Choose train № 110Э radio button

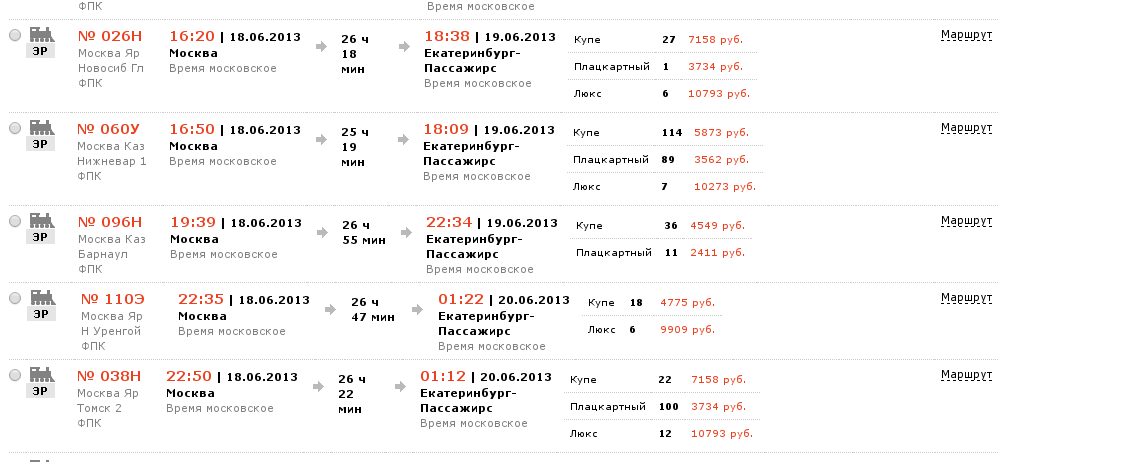(x=14, y=298)
